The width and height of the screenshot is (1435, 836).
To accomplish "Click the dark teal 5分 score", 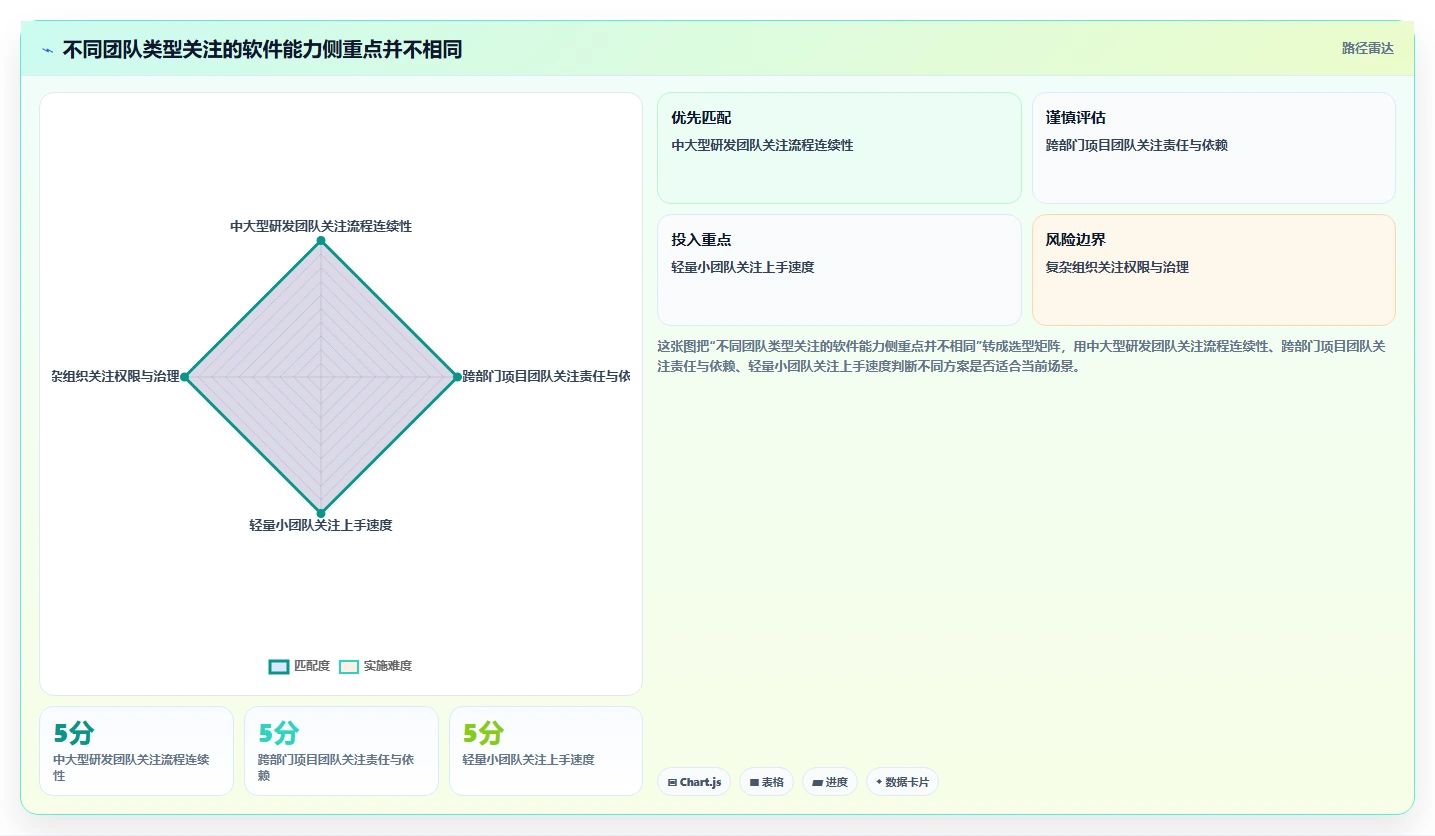I will coord(73,733).
